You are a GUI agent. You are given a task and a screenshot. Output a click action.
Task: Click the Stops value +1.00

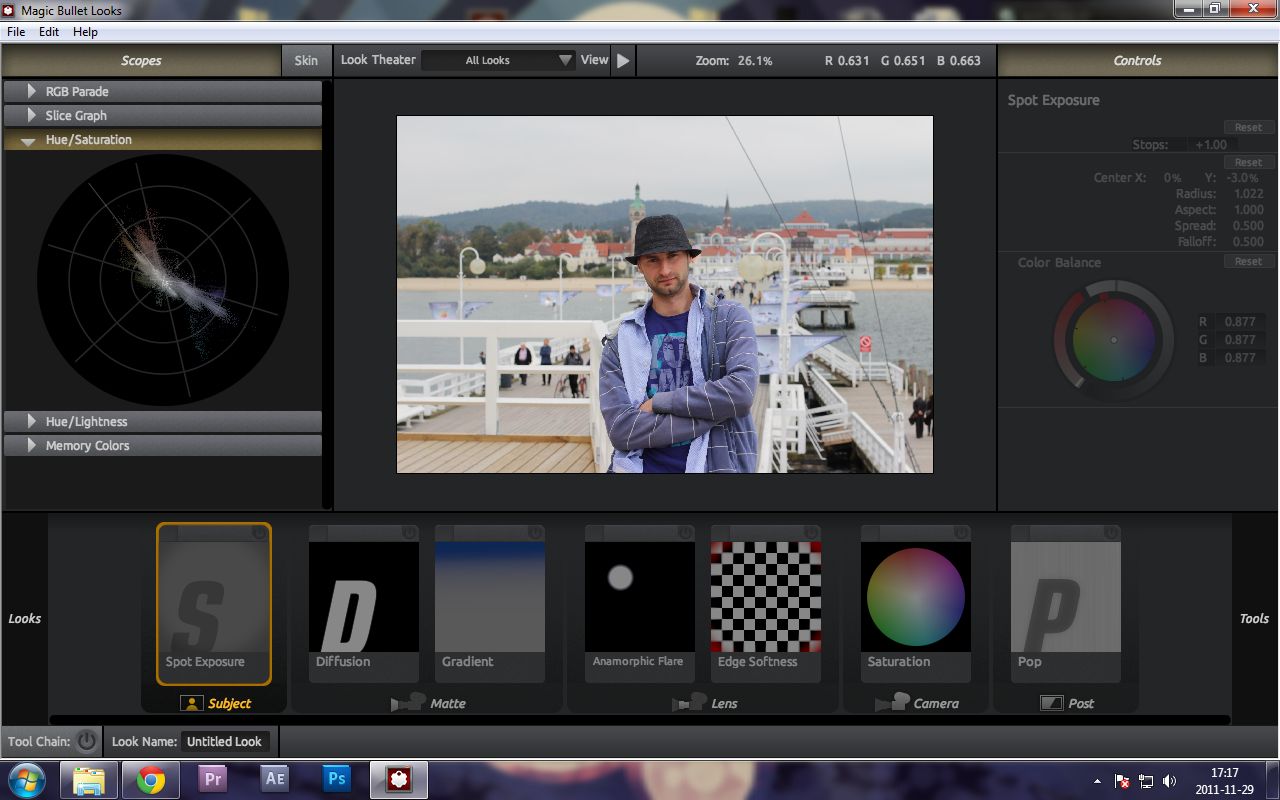pyautogui.click(x=1211, y=144)
